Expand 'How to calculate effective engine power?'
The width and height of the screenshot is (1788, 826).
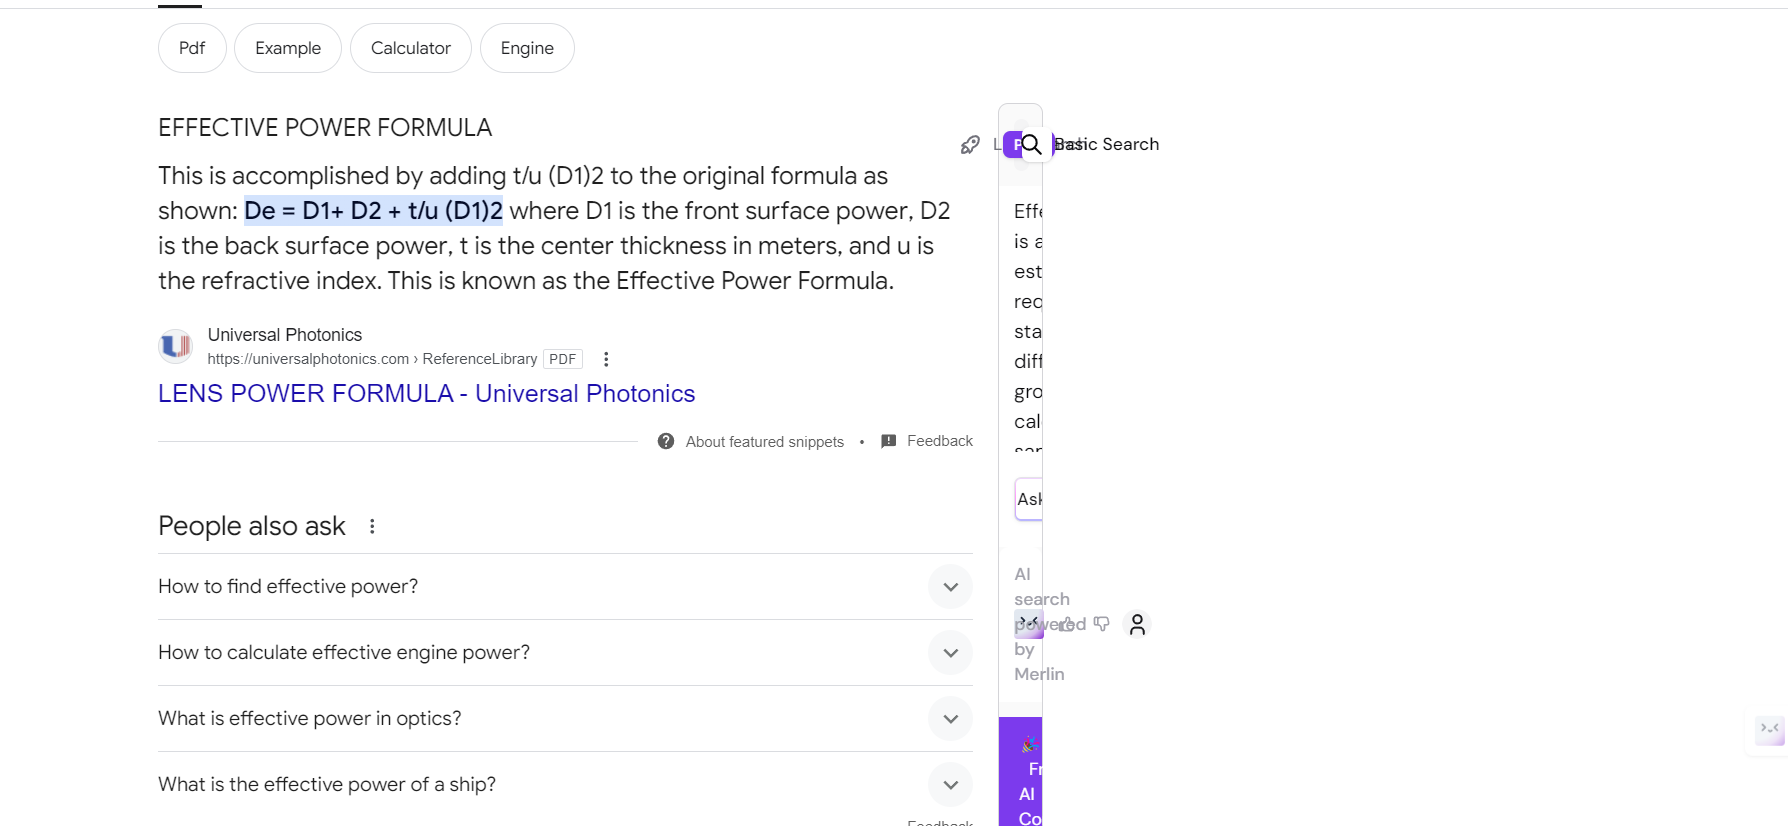[565, 652]
